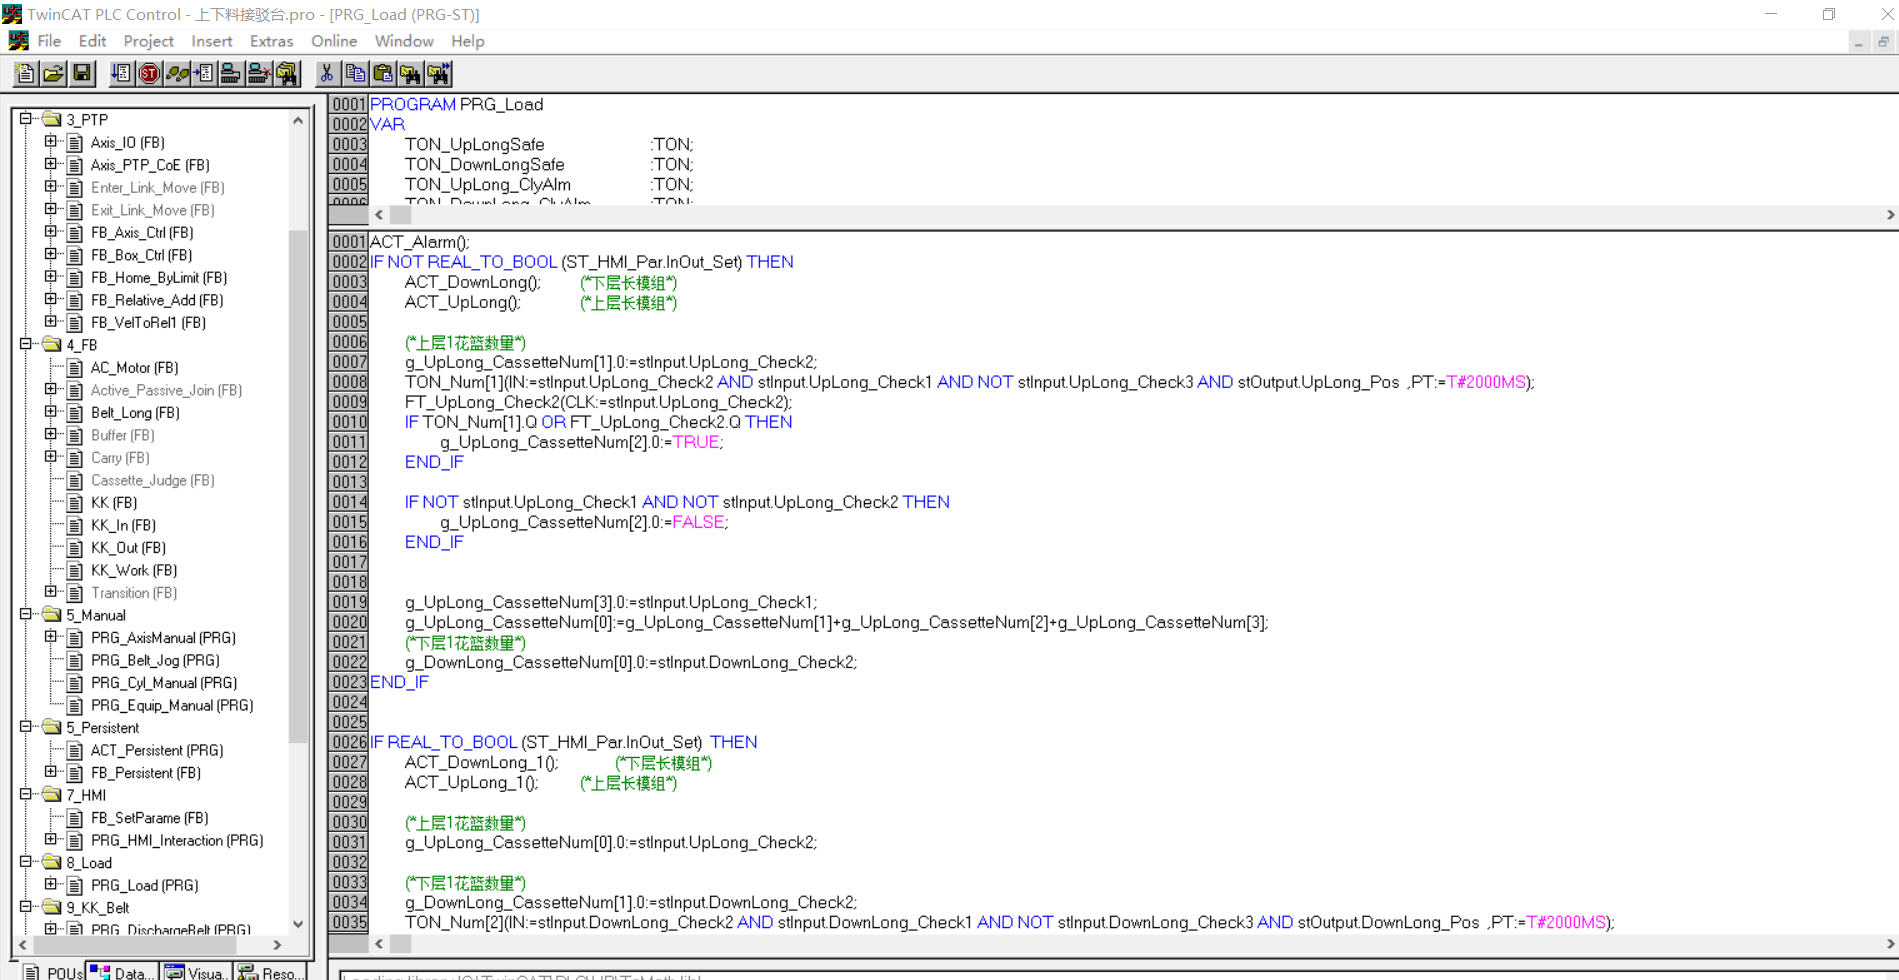Click the document icon beside Cassette_Judge (FB)

click(75, 480)
